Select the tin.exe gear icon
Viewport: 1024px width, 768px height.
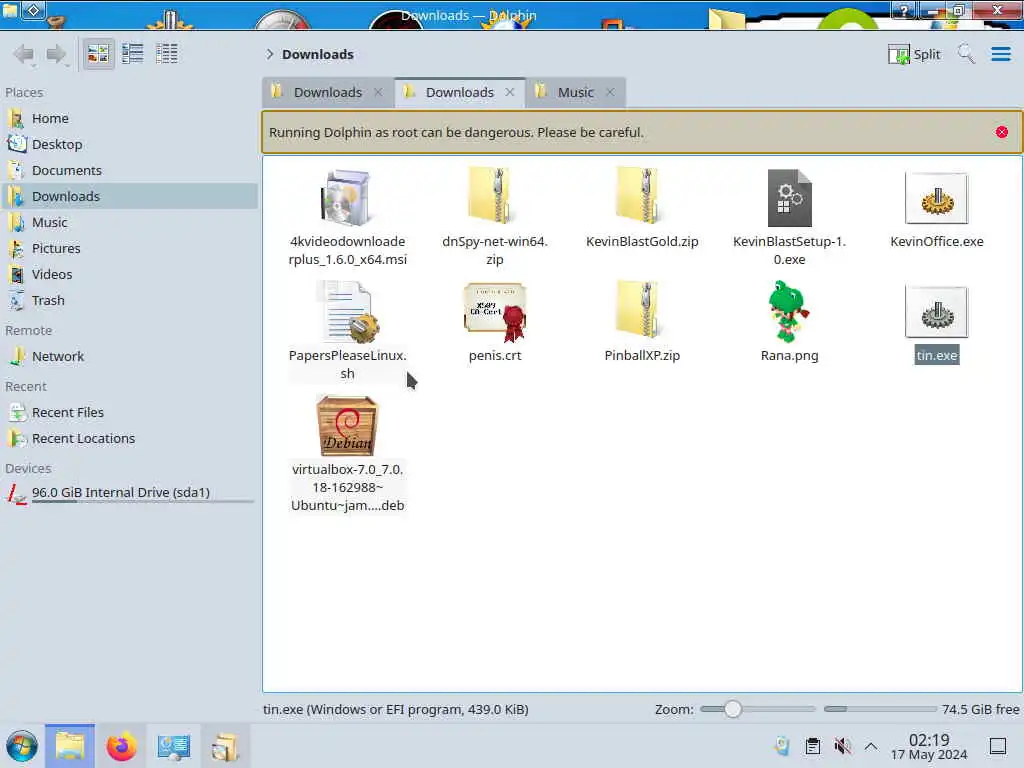(936, 312)
